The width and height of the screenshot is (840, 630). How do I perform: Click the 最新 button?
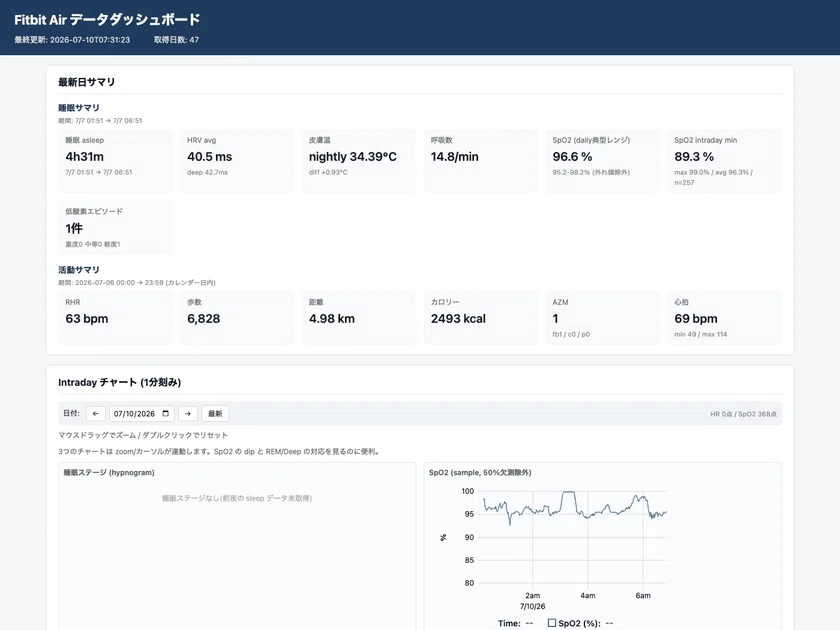coord(215,414)
